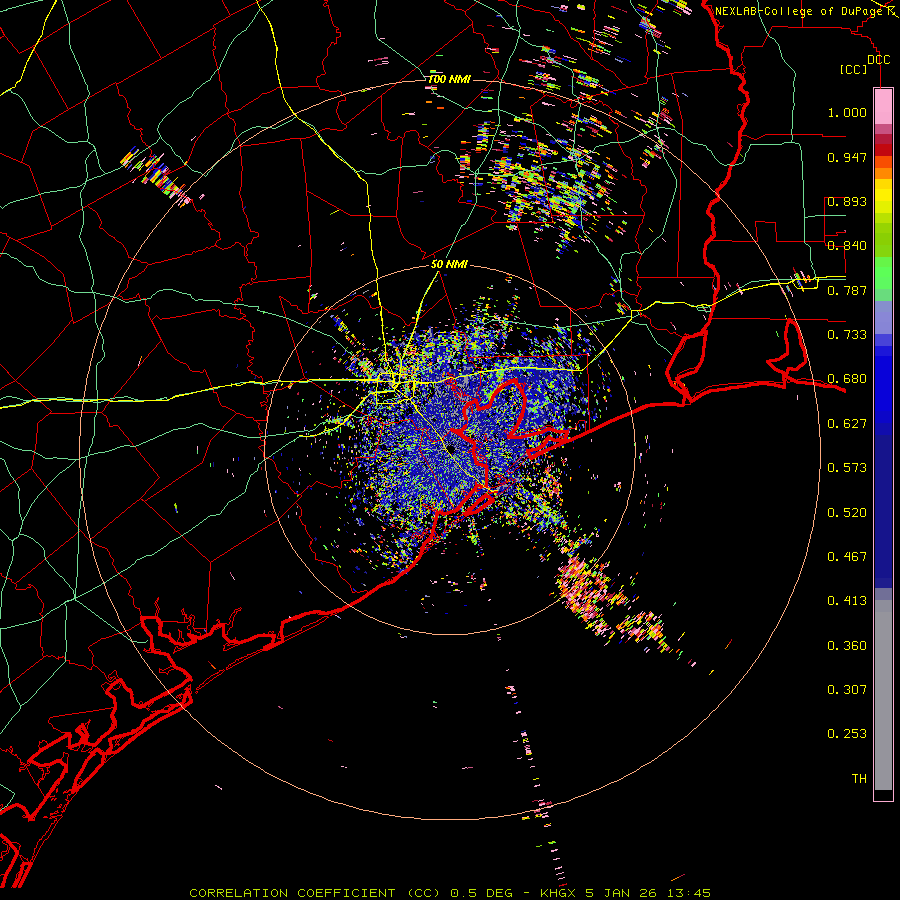Screen dimensions: 900x900
Task: Select the 0.520 color scale value
Action: click(847, 513)
